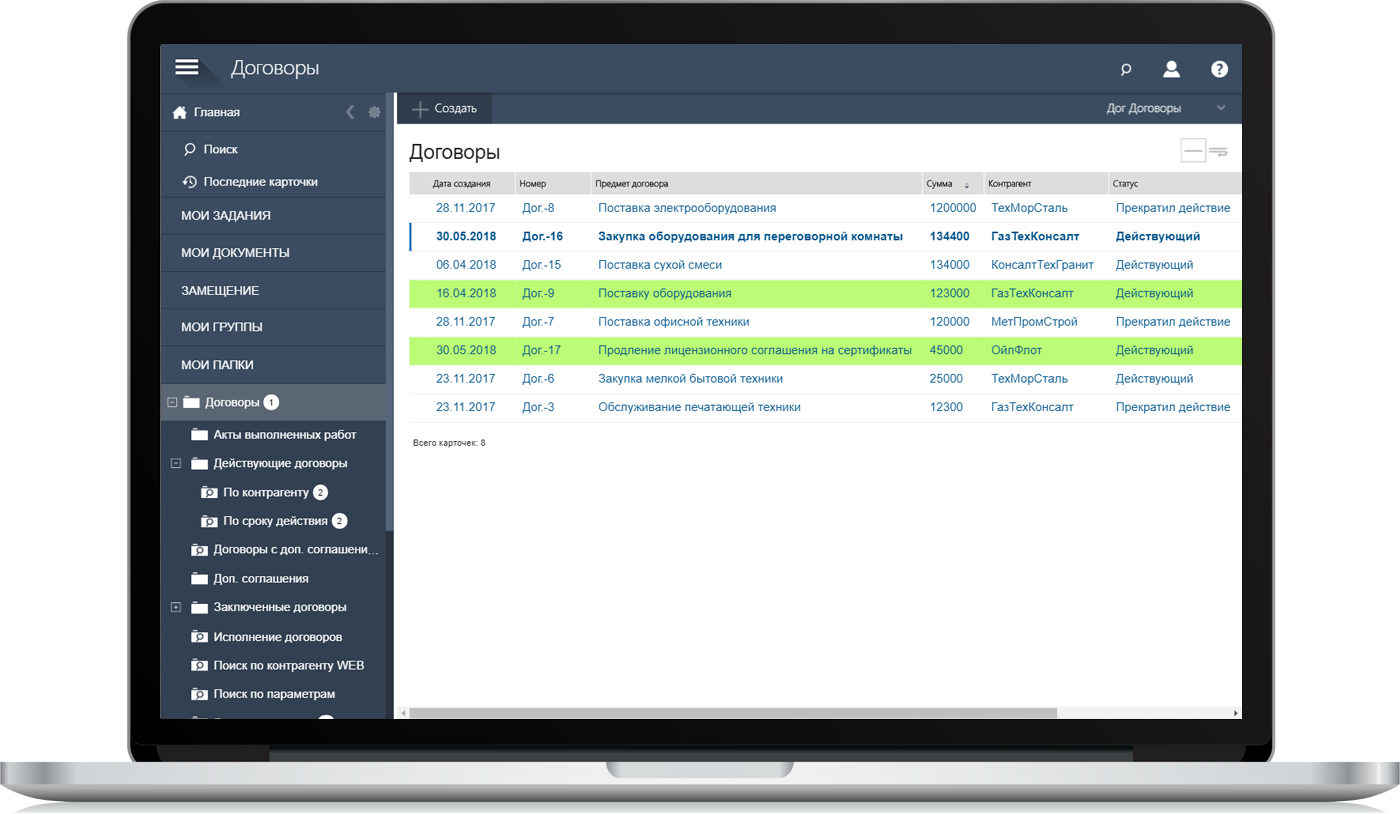Sort by Дата создания column header

pos(462,184)
